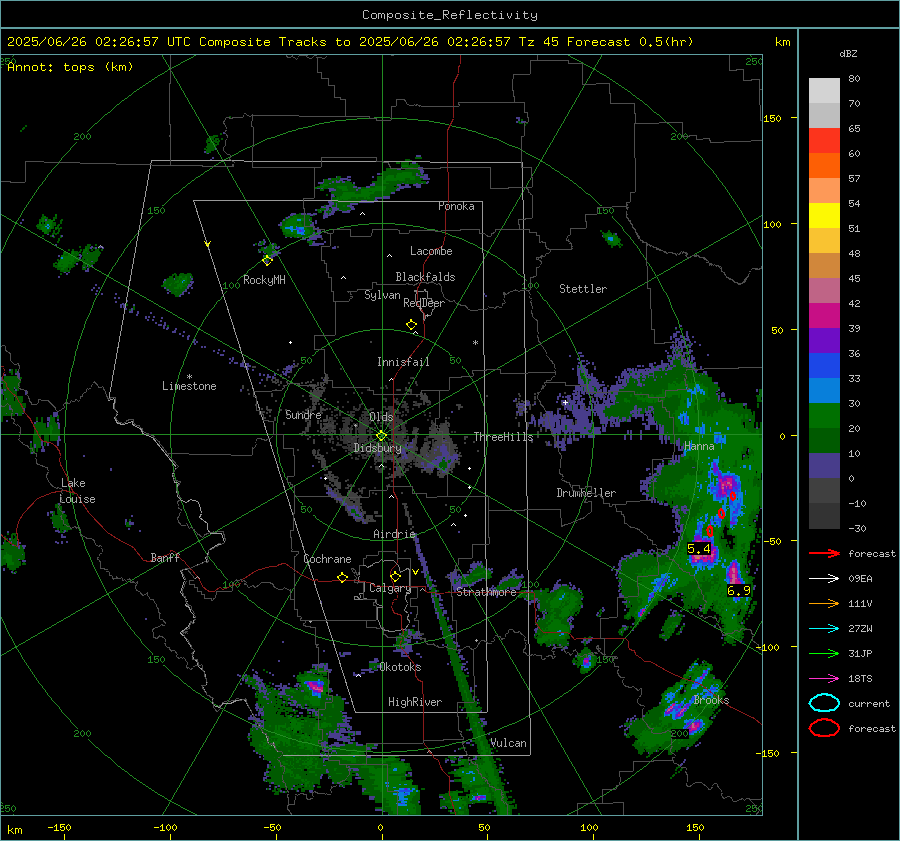Image resolution: width=900 pixels, height=841 pixels.
Task: Click the cyan current ellipse legend symbol
Action: (824, 703)
